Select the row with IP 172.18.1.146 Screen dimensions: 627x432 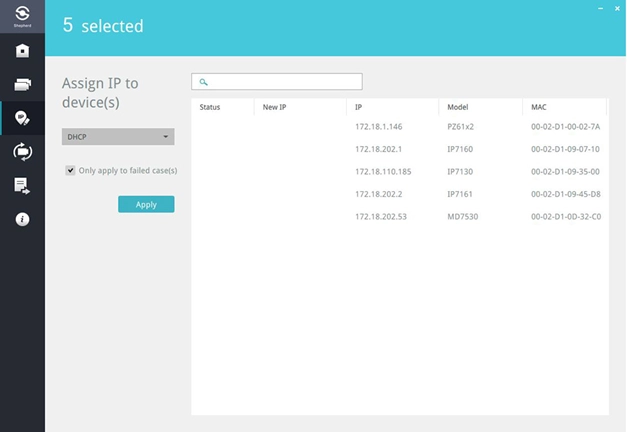pyautogui.click(x=400, y=127)
